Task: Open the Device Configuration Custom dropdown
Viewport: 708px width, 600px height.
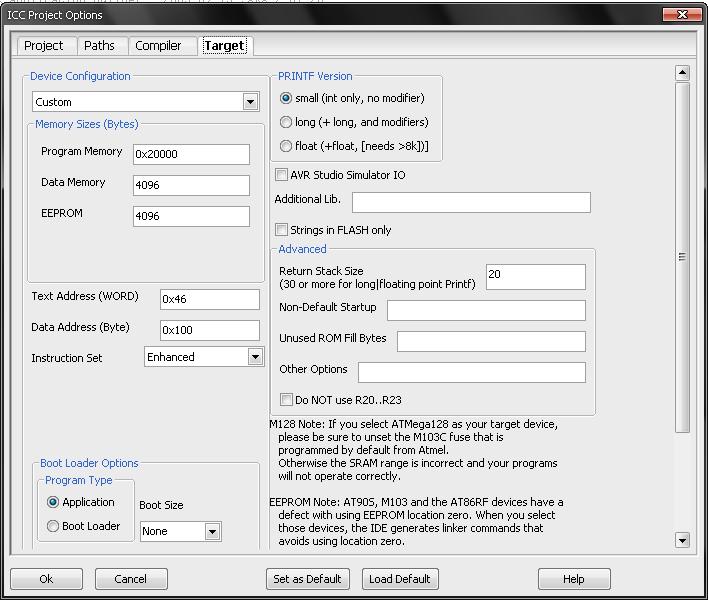Action: tap(250, 102)
